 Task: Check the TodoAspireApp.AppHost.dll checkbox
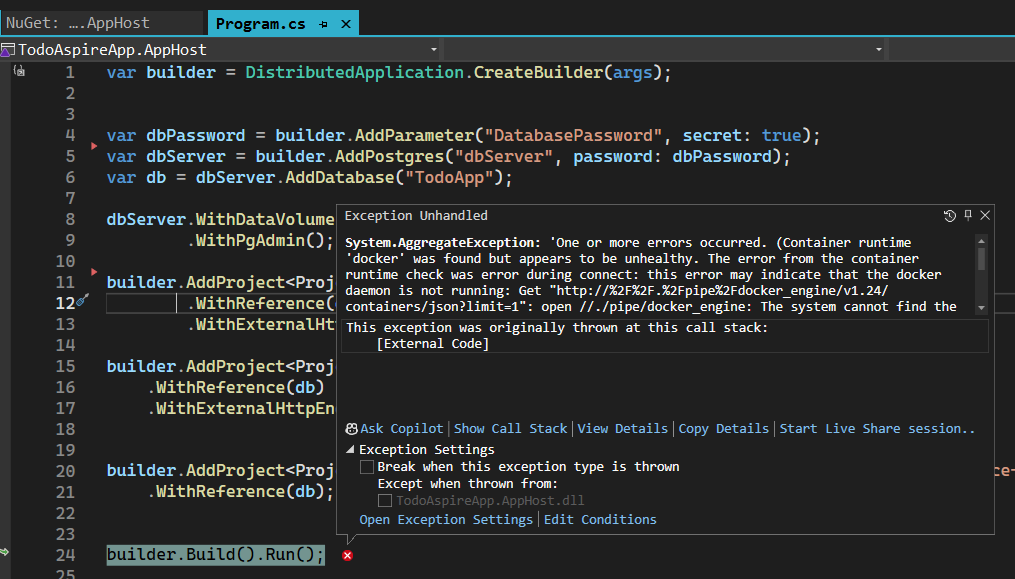point(385,501)
